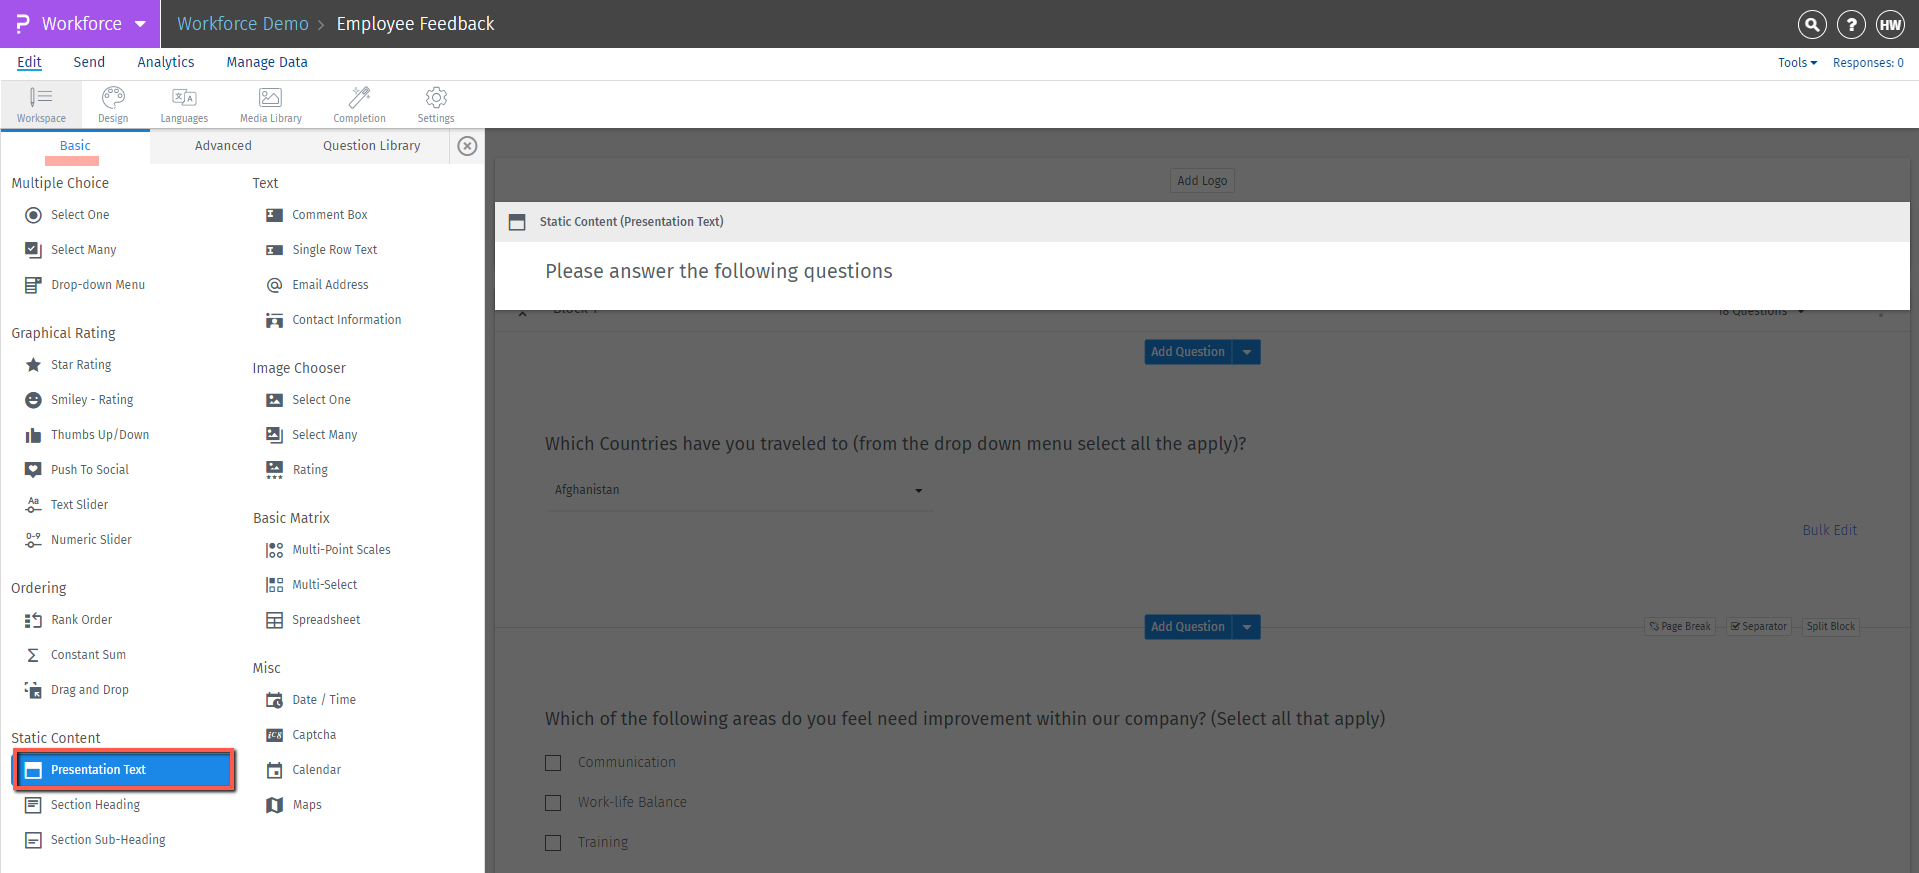
Task: Check the Communication checkbox
Action: click(x=553, y=762)
